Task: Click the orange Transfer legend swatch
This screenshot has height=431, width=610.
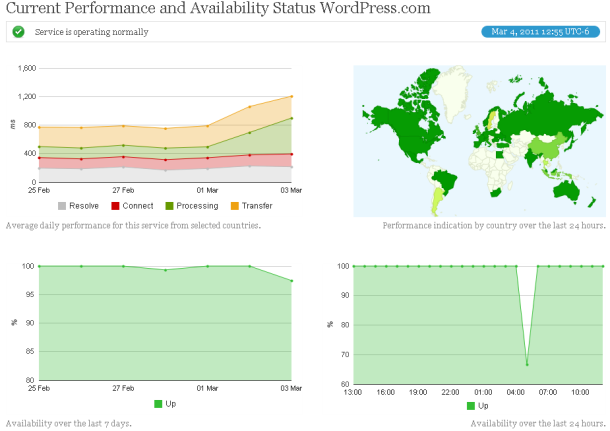Action: (235, 206)
